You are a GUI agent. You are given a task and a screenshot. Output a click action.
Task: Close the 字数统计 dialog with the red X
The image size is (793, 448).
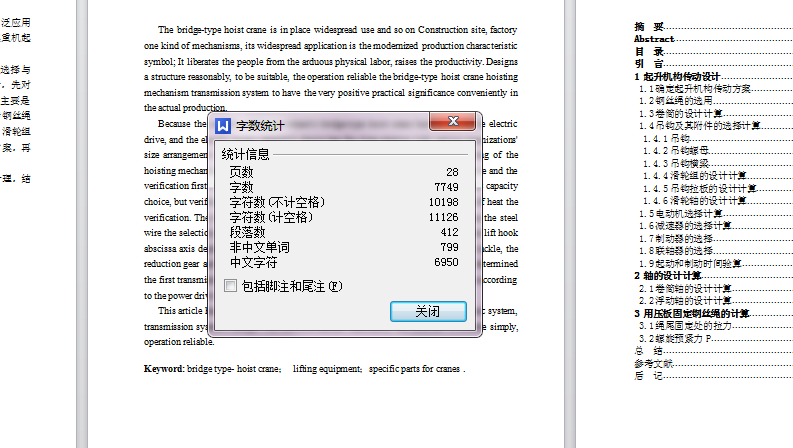(x=453, y=121)
